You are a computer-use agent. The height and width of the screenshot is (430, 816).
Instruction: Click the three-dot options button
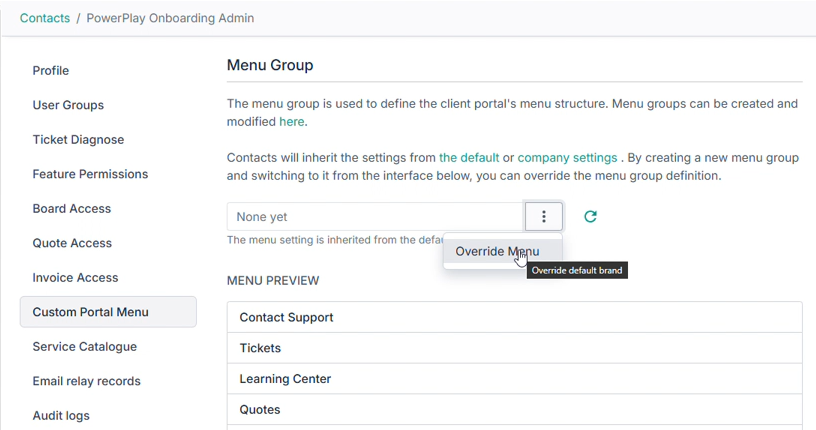click(x=543, y=216)
